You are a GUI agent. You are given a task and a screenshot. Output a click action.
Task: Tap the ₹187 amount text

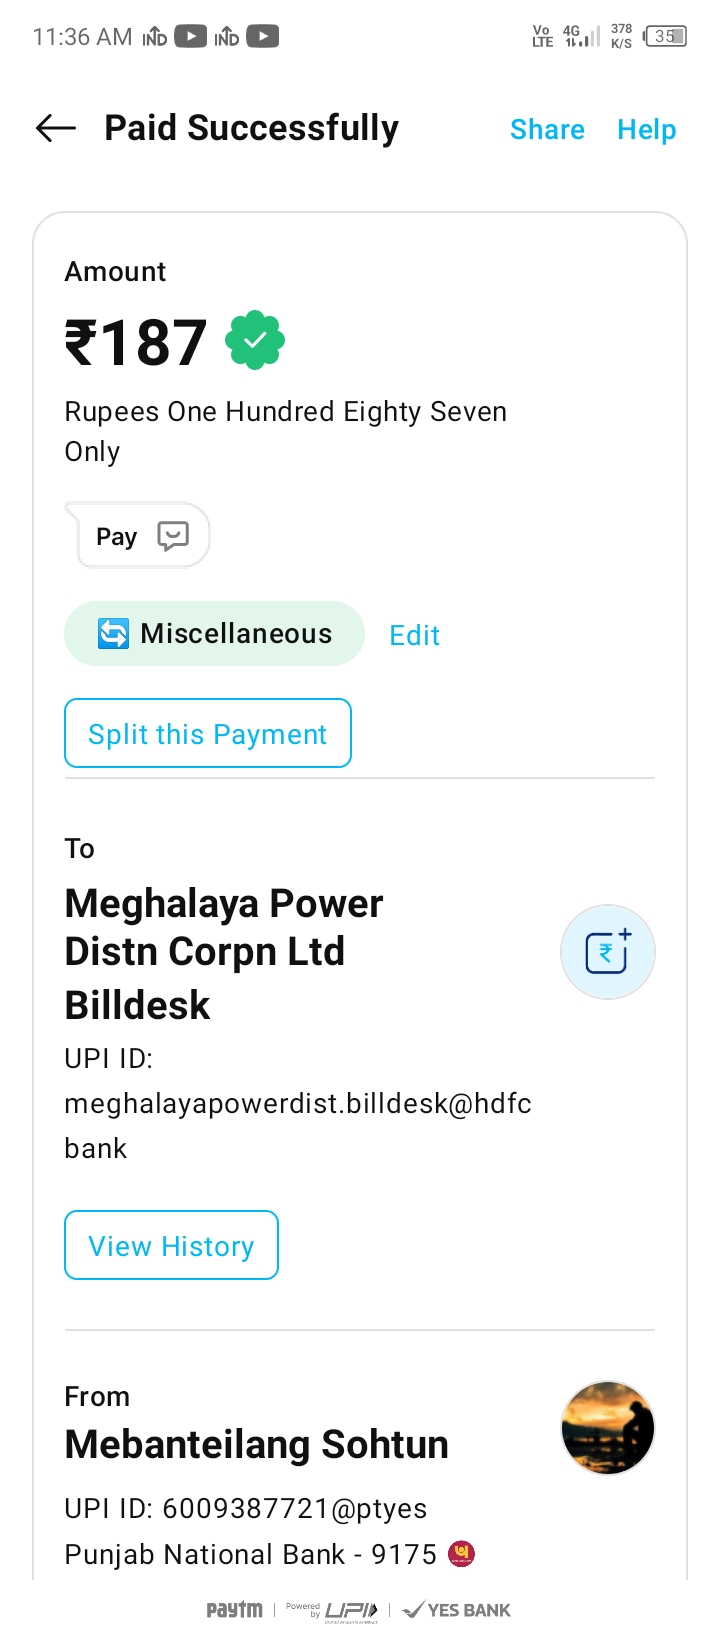(x=136, y=343)
